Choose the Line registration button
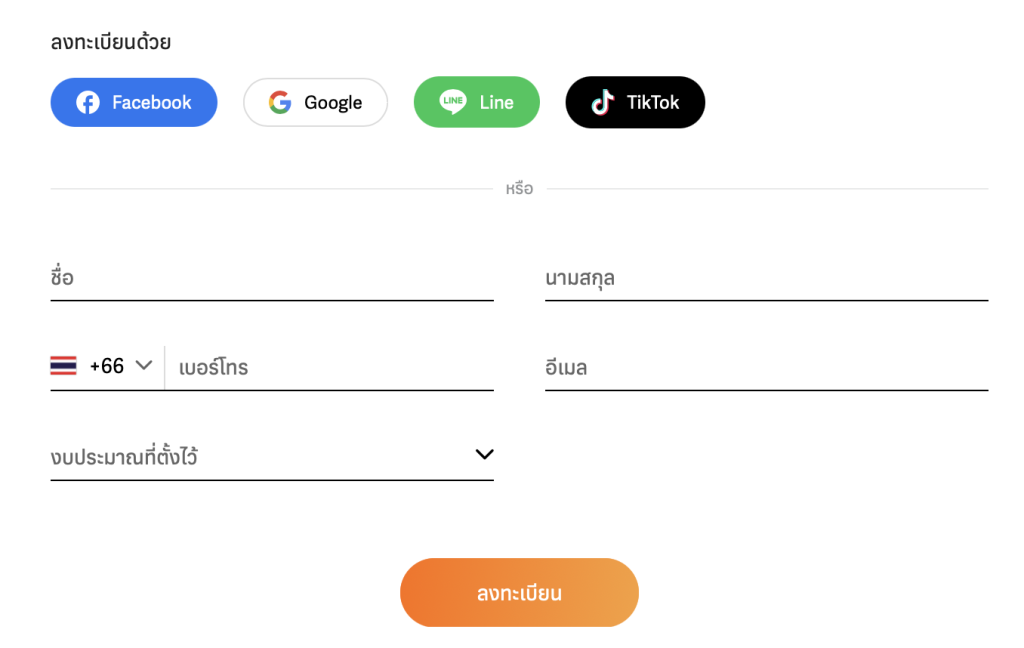 pos(477,102)
